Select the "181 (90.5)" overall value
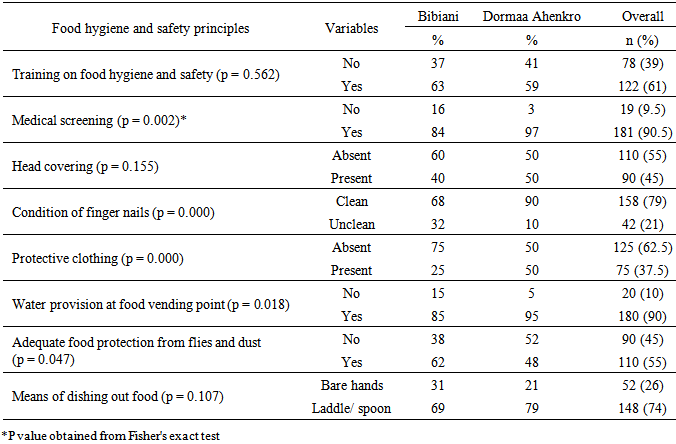 point(630,133)
